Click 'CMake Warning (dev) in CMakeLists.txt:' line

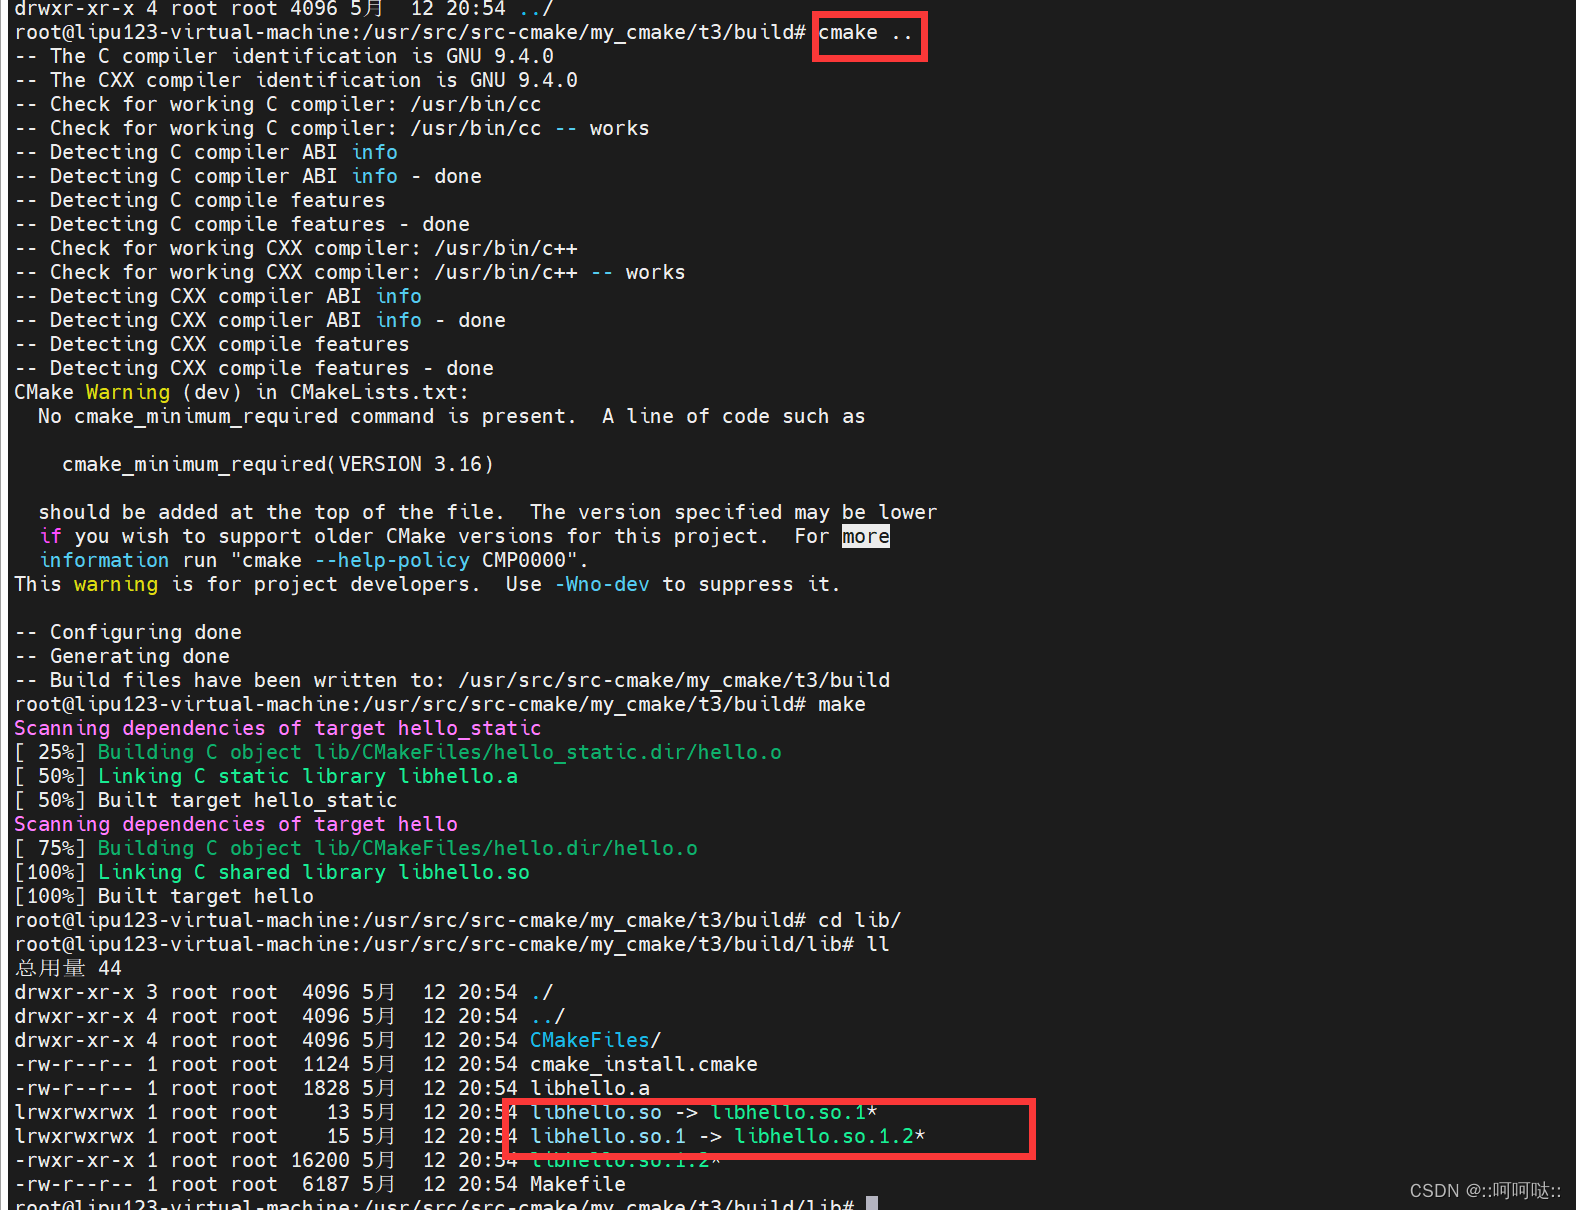(241, 392)
